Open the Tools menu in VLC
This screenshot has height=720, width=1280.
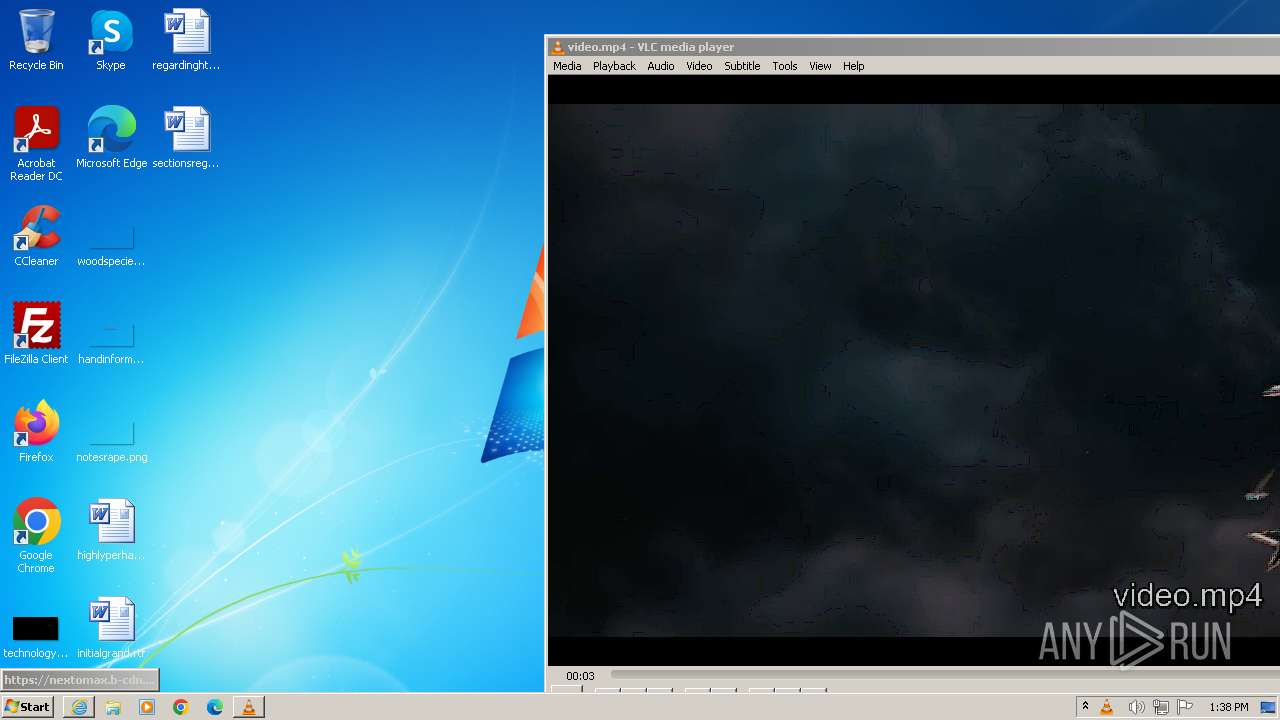click(x=785, y=66)
